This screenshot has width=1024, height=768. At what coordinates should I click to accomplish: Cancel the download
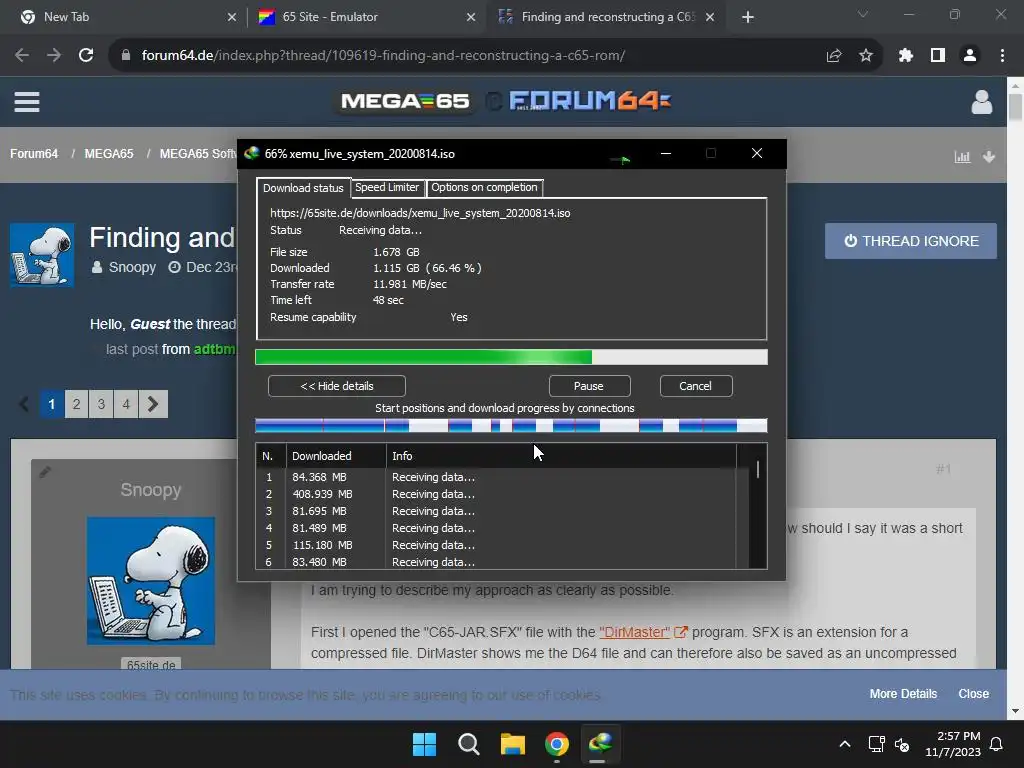(696, 386)
